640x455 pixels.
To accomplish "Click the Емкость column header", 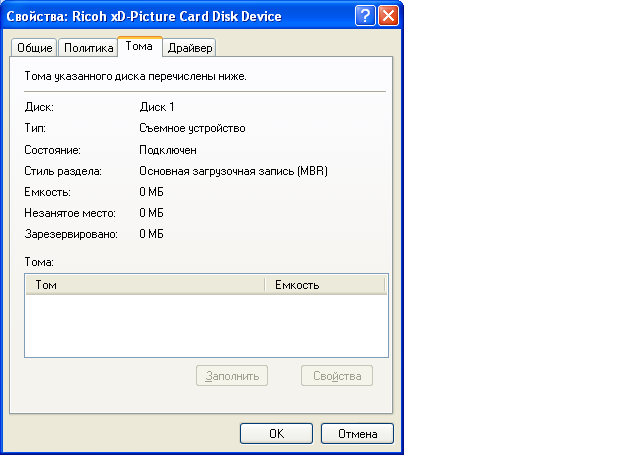I will click(324, 285).
